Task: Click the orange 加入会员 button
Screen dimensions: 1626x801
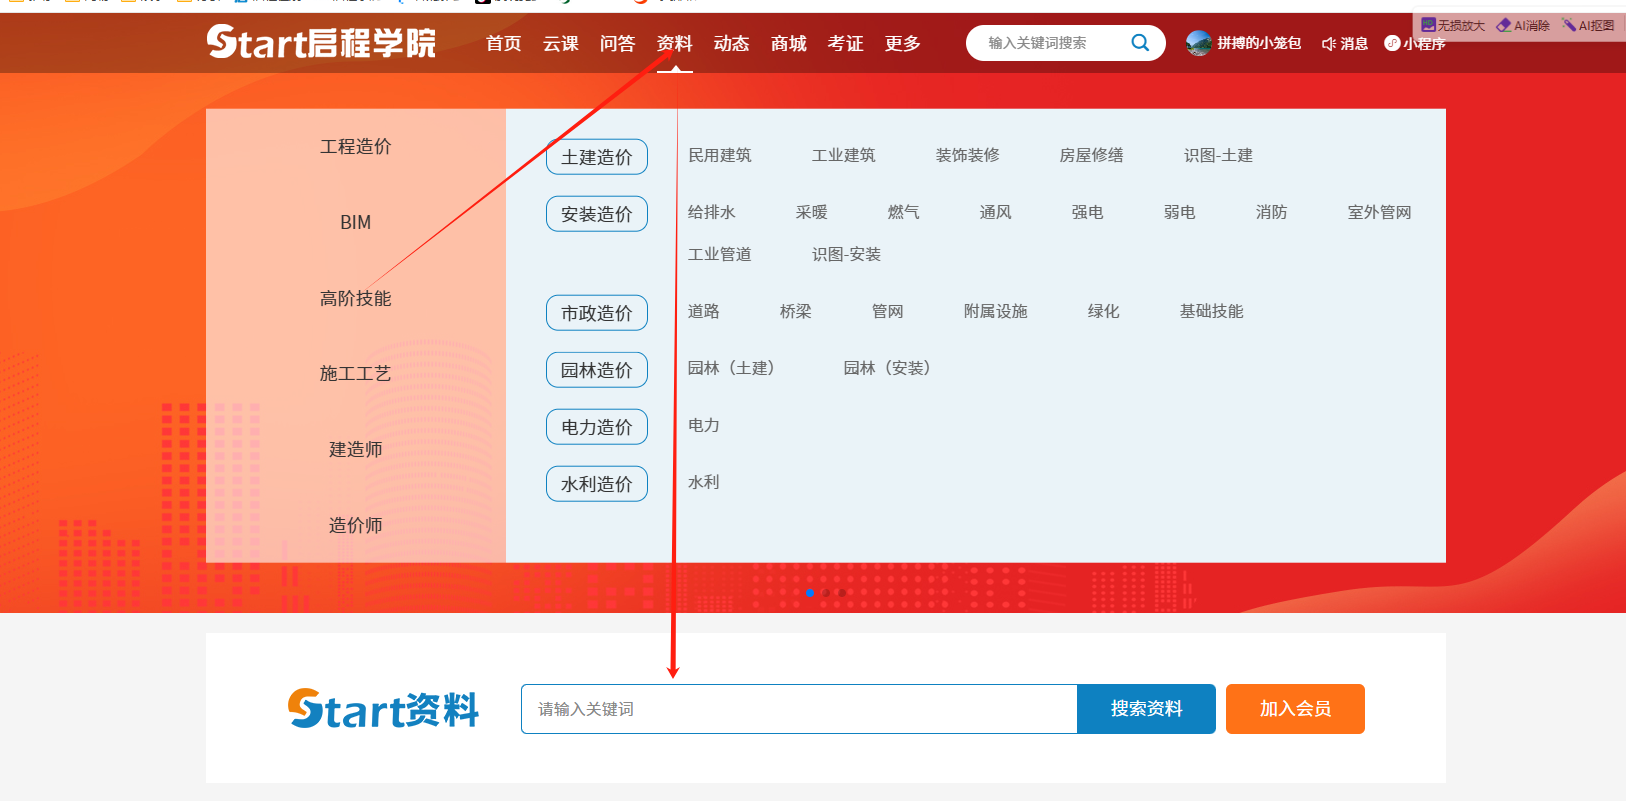Action: click(1295, 709)
